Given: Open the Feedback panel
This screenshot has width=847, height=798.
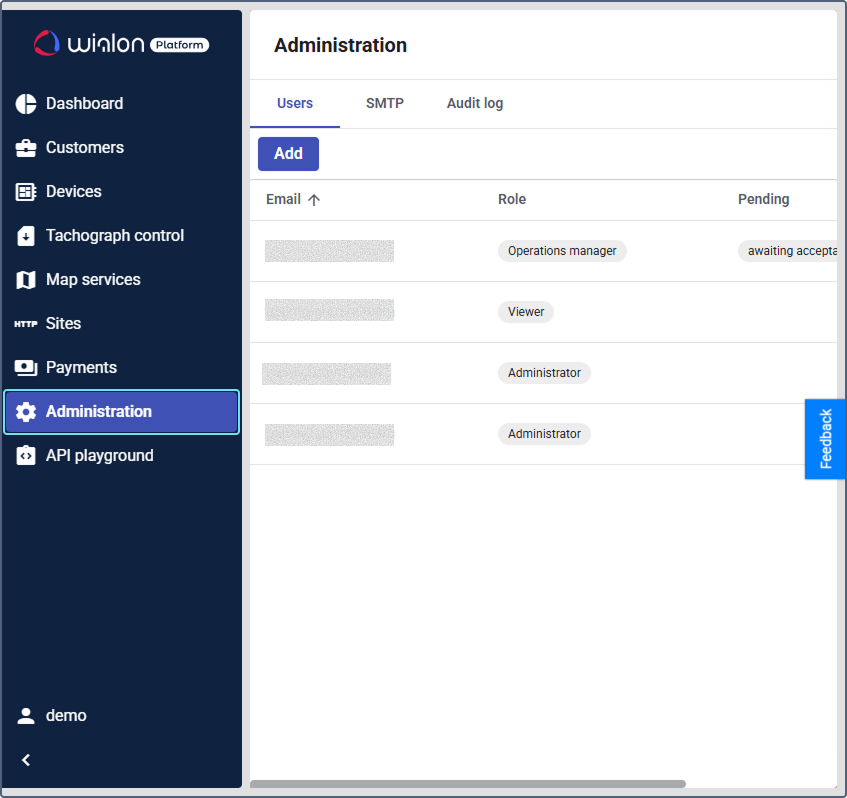Looking at the screenshot, I should click(x=825, y=439).
